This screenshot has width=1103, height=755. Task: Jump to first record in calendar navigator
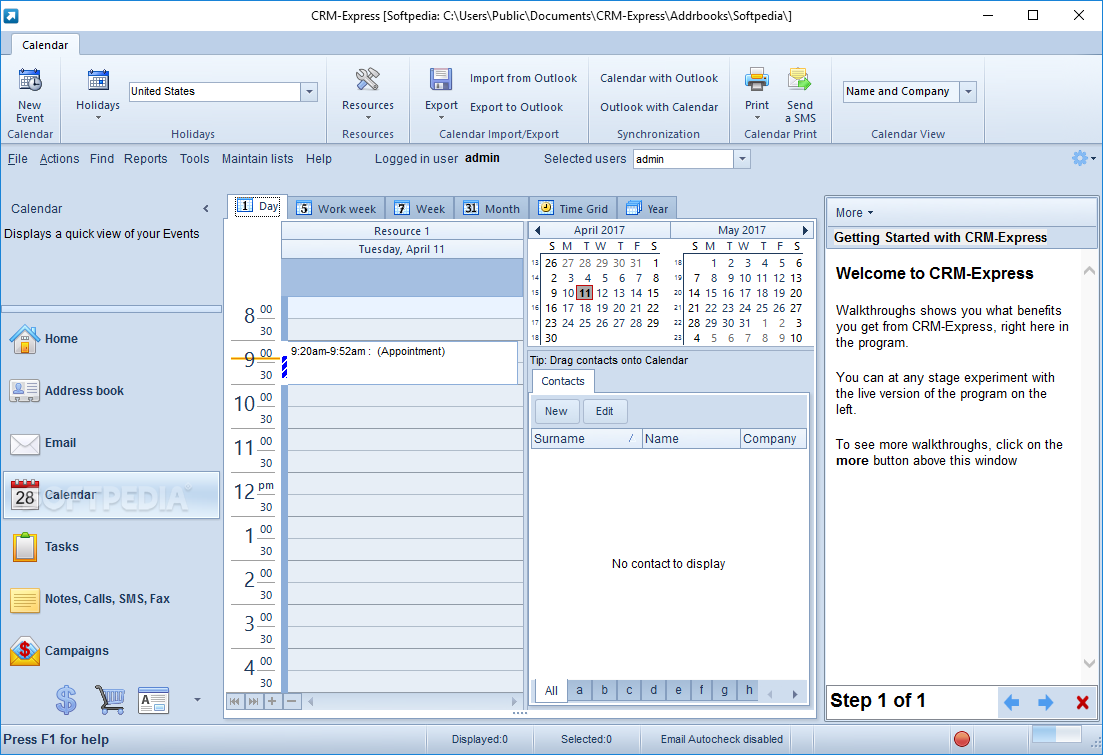[235, 701]
